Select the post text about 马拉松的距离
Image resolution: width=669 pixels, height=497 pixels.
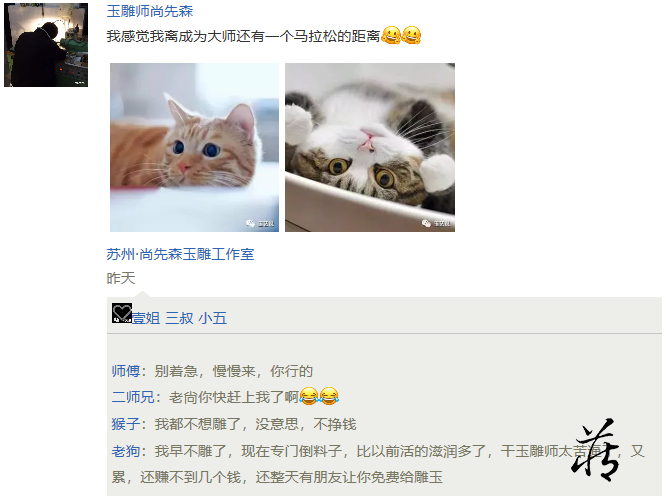pyautogui.click(x=243, y=36)
